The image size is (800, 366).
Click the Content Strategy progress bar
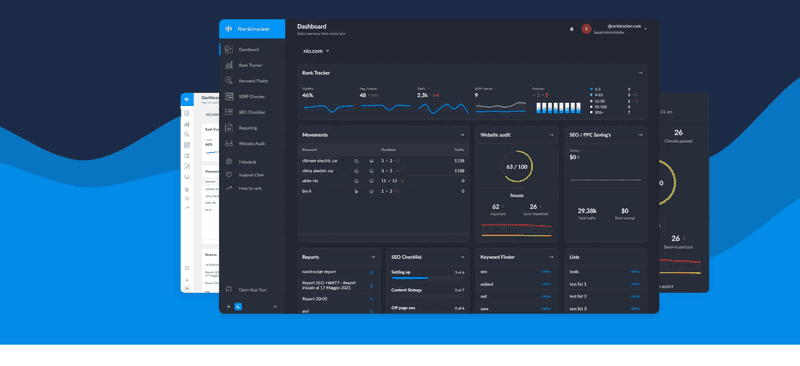tap(428, 296)
